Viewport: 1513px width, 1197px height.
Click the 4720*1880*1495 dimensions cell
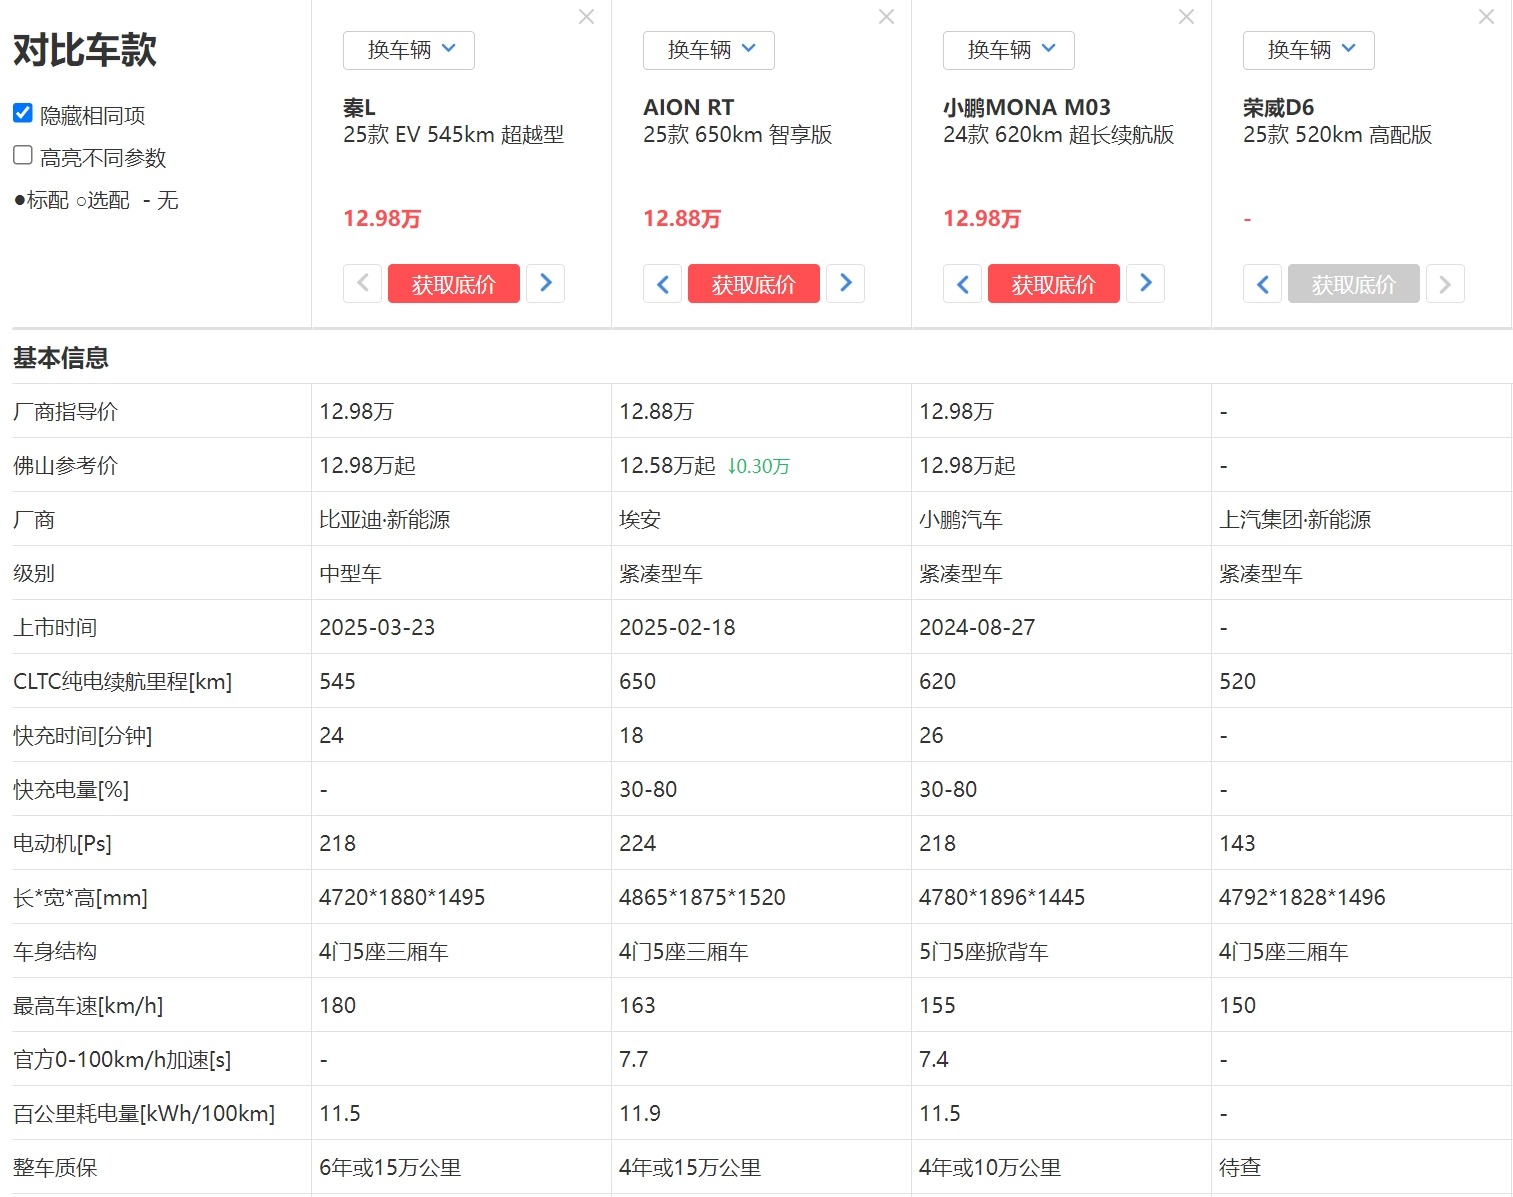[x=402, y=897]
